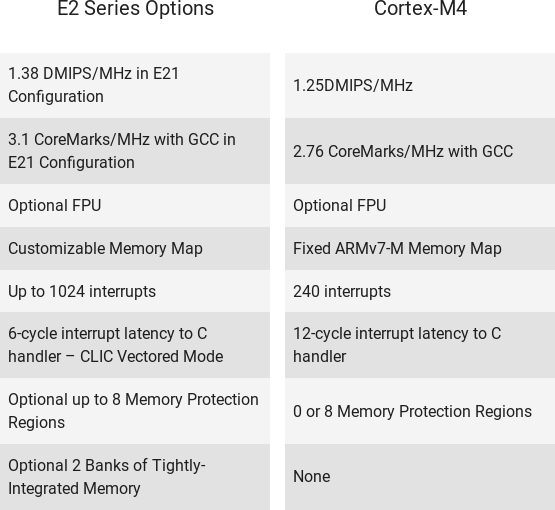555x510 pixels.
Task: Select the 0 or 8 Memory Protection Regions cell
Action: point(420,411)
